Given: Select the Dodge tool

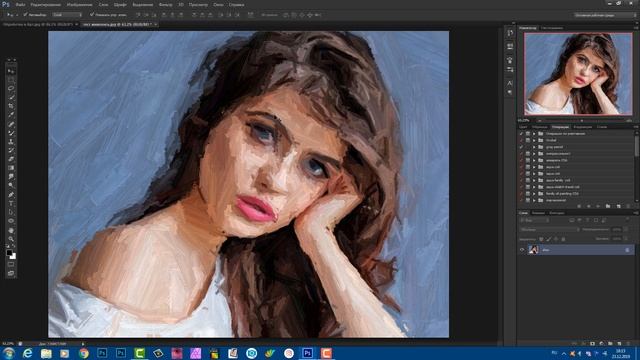Looking at the screenshot, I should pyautogui.click(x=11, y=185).
